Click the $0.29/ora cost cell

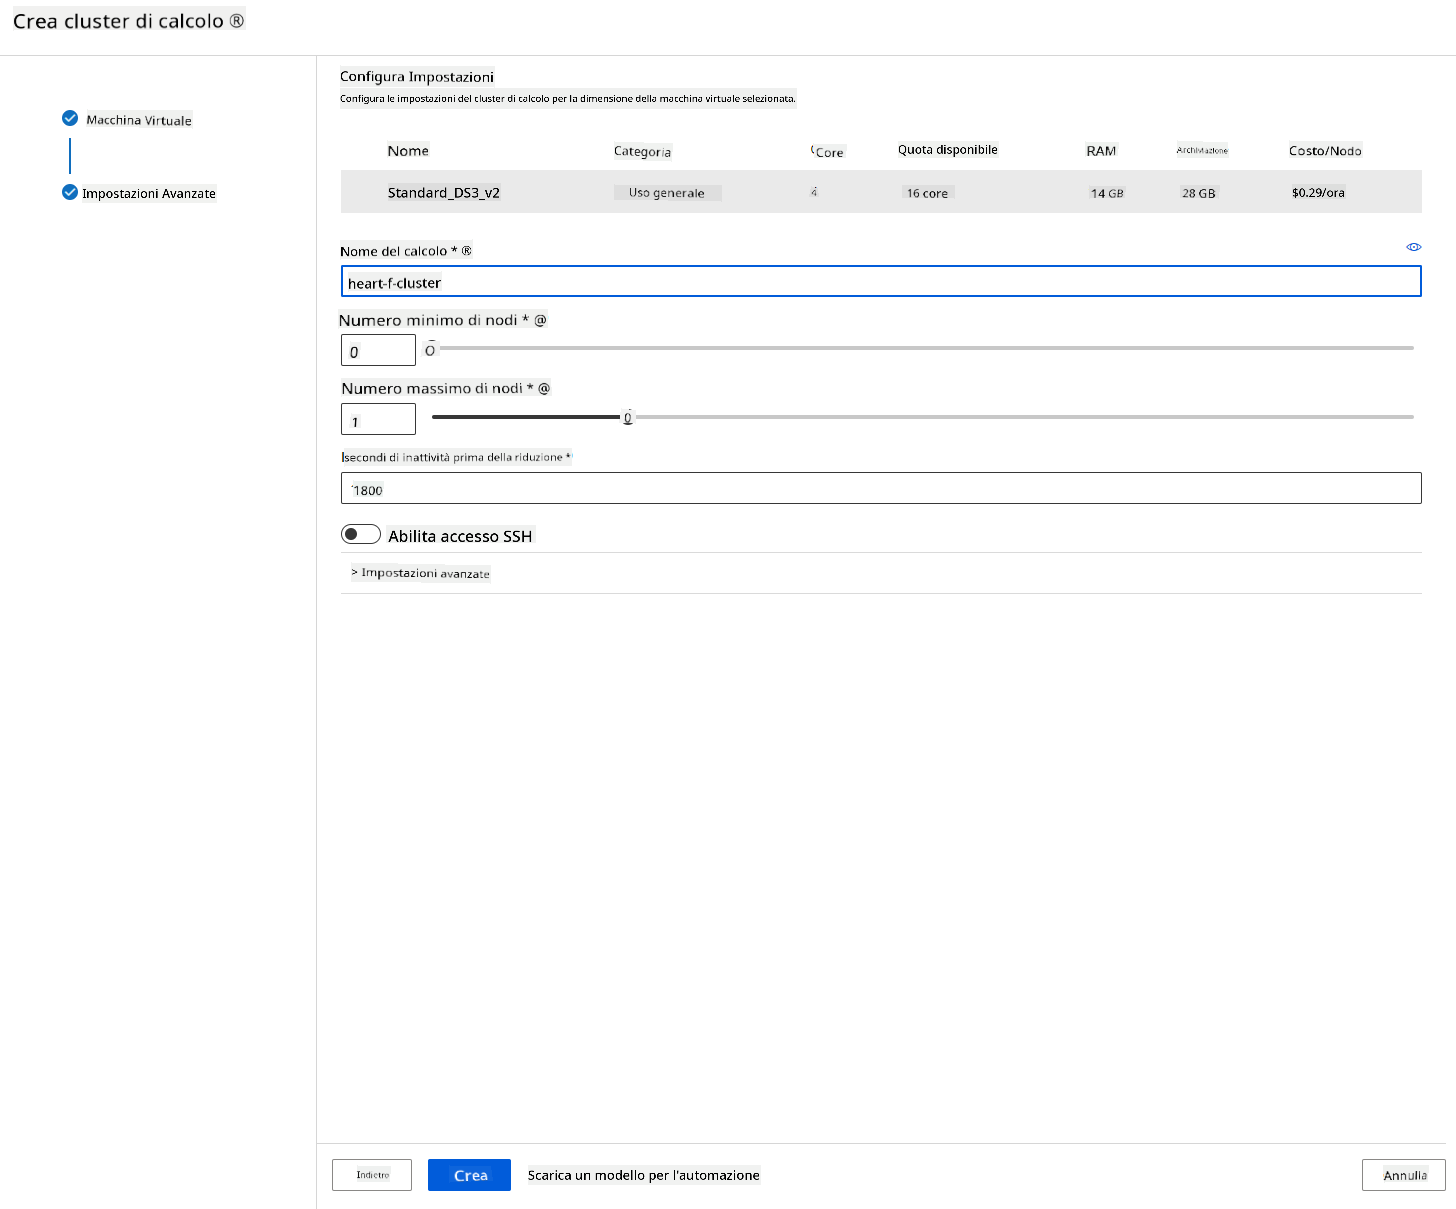tap(1318, 192)
